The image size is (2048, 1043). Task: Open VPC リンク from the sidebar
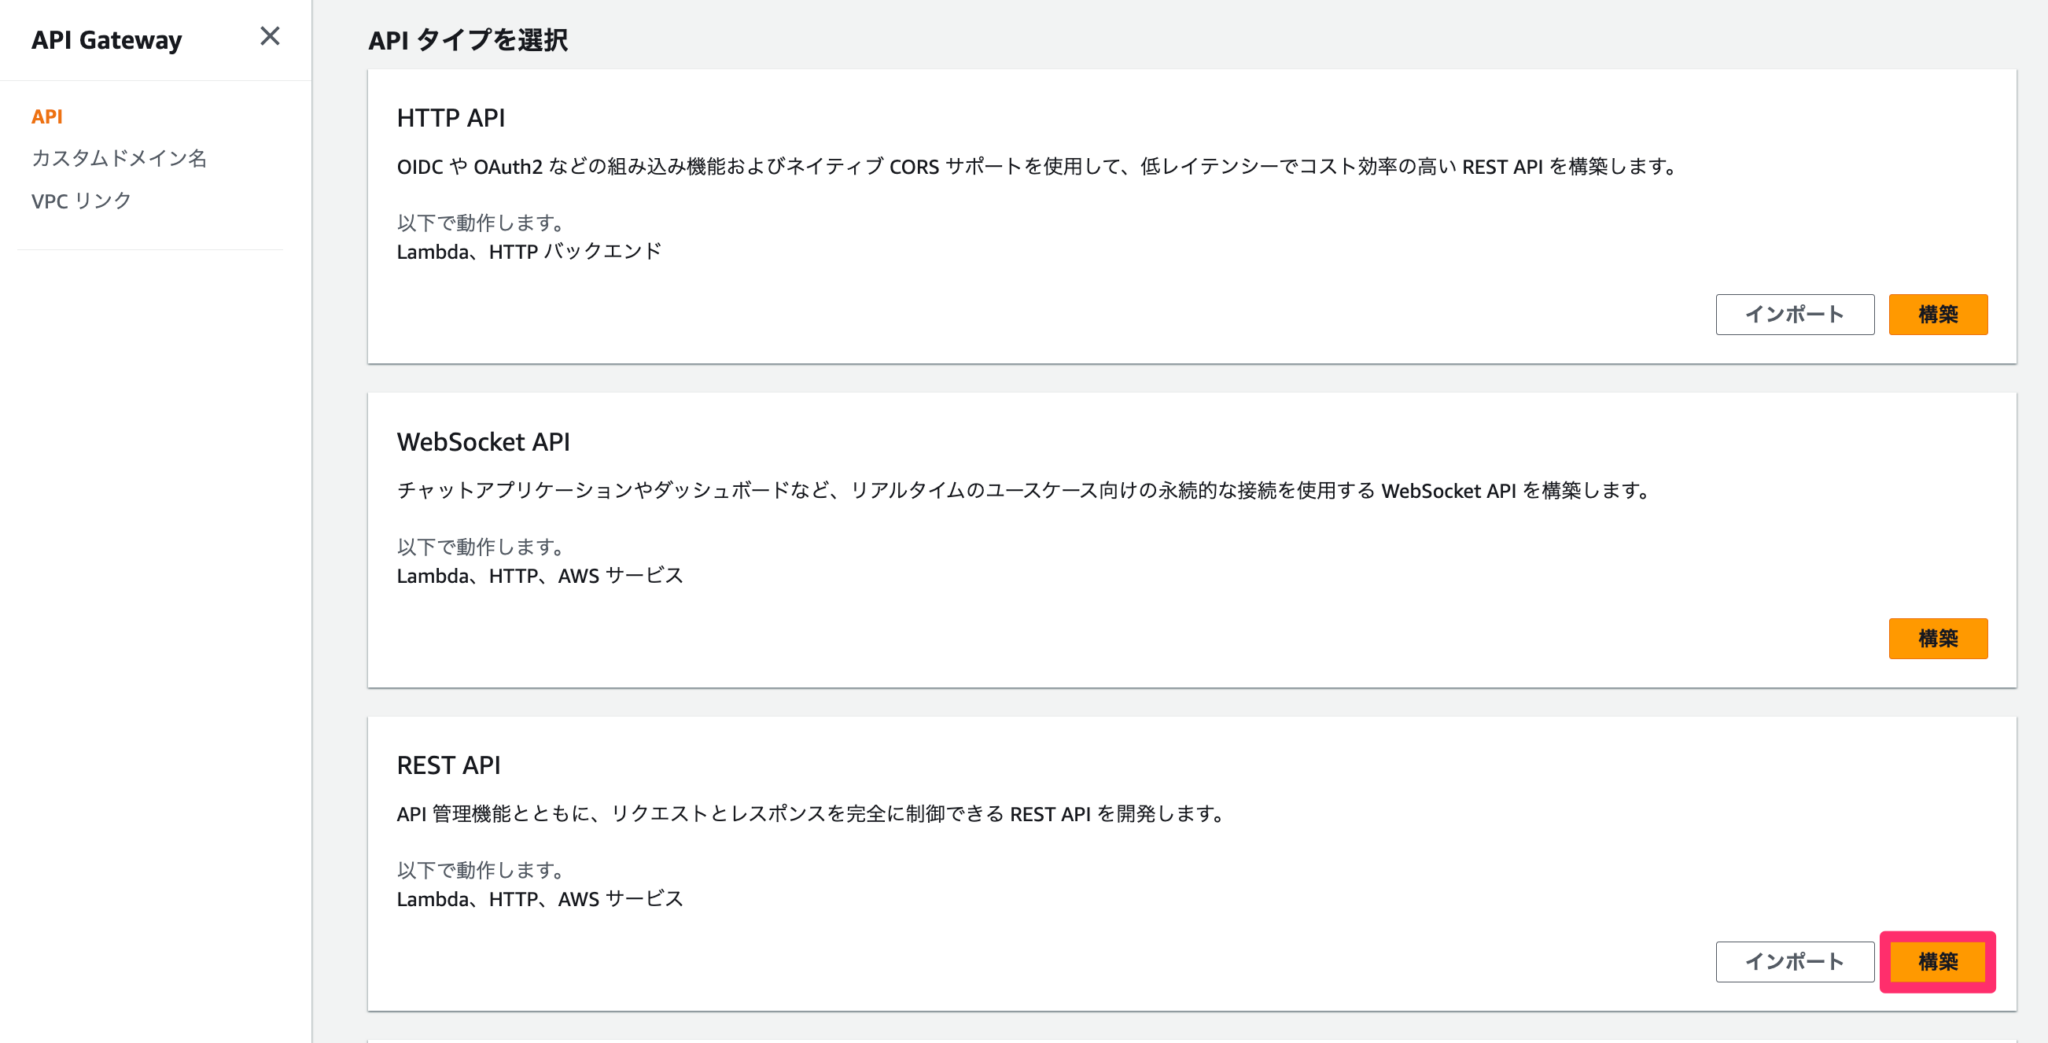coord(81,200)
